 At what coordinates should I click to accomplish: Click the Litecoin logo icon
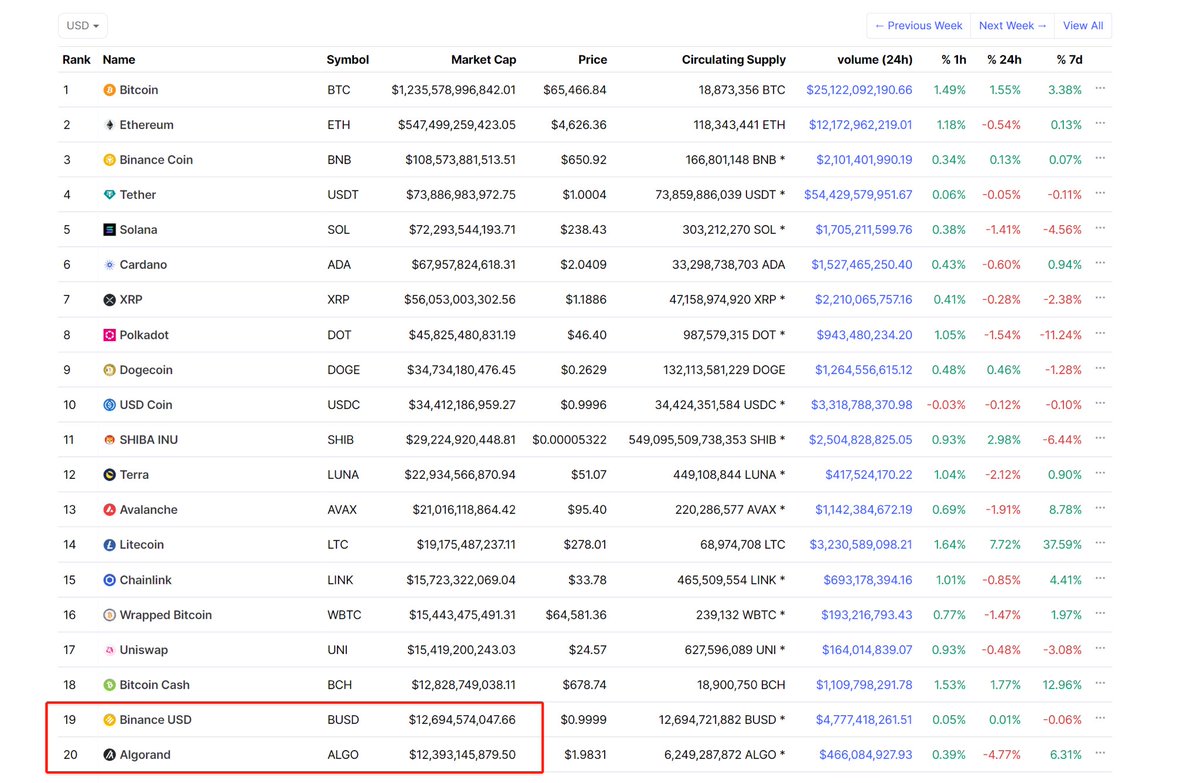point(110,545)
